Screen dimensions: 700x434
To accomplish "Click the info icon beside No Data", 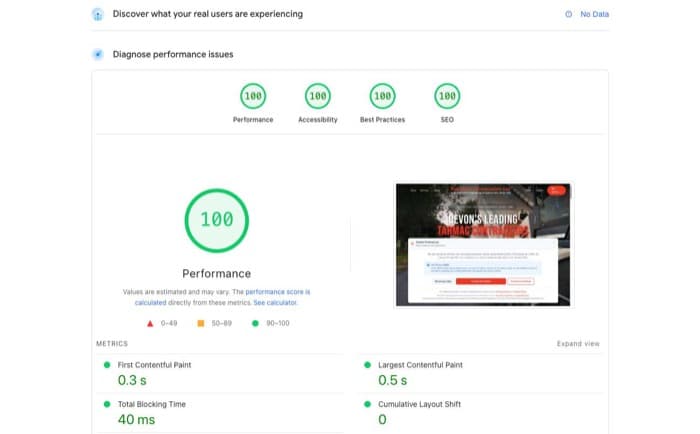I will pos(568,14).
